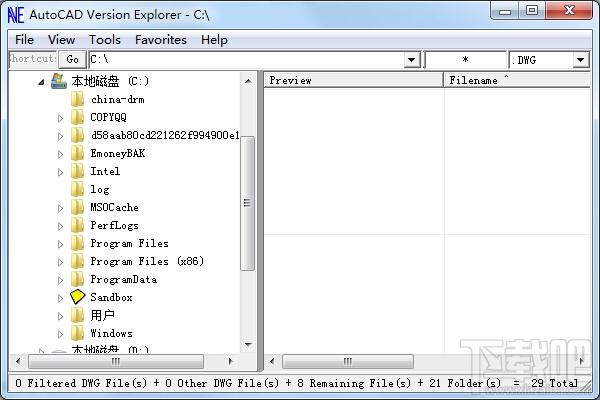Expand the Program Files (x86) arrow
The width and height of the screenshot is (600, 400).
pyautogui.click(x=60, y=262)
